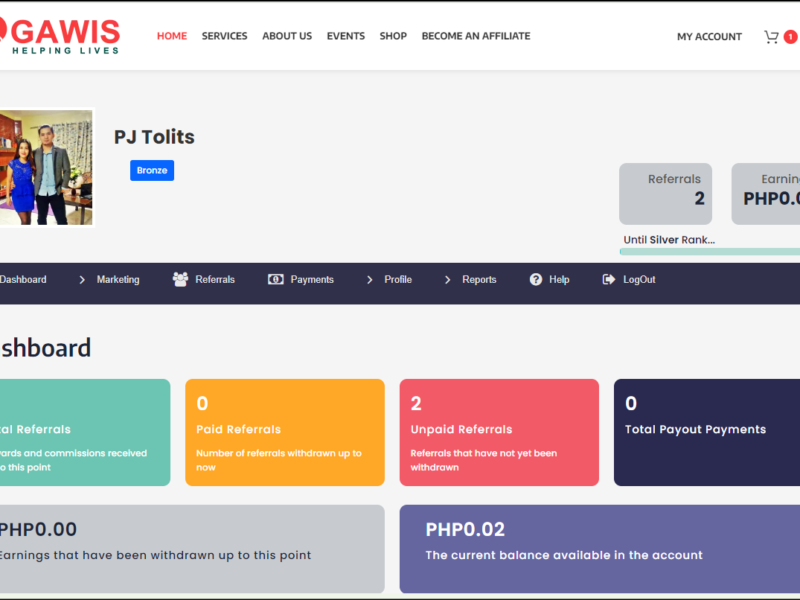Click the LogOut arrow icon

[x=609, y=280]
